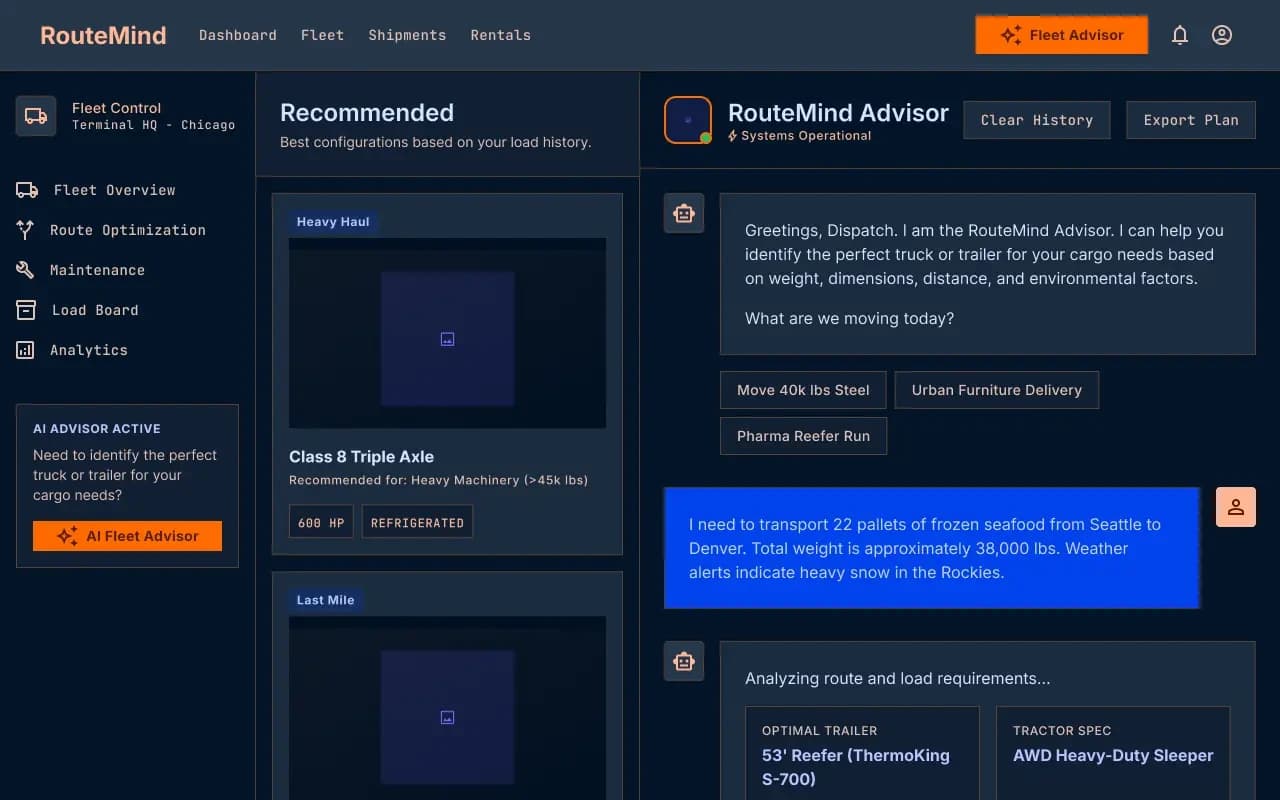This screenshot has height=800, width=1280.
Task: Open the Rentals nav item
Action: pos(501,35)
